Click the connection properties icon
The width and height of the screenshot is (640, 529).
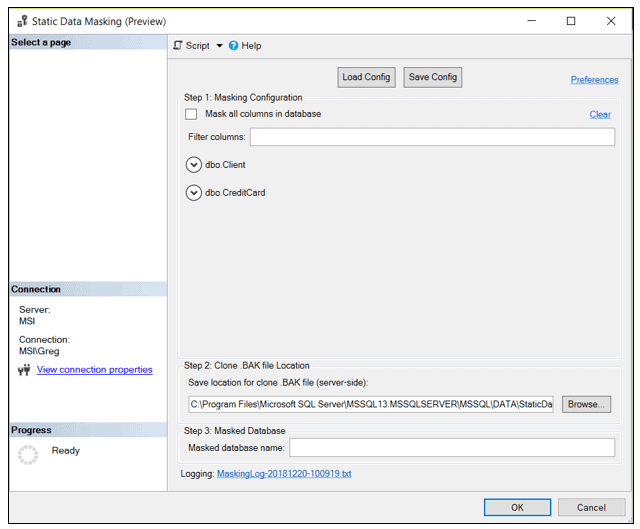25,370
